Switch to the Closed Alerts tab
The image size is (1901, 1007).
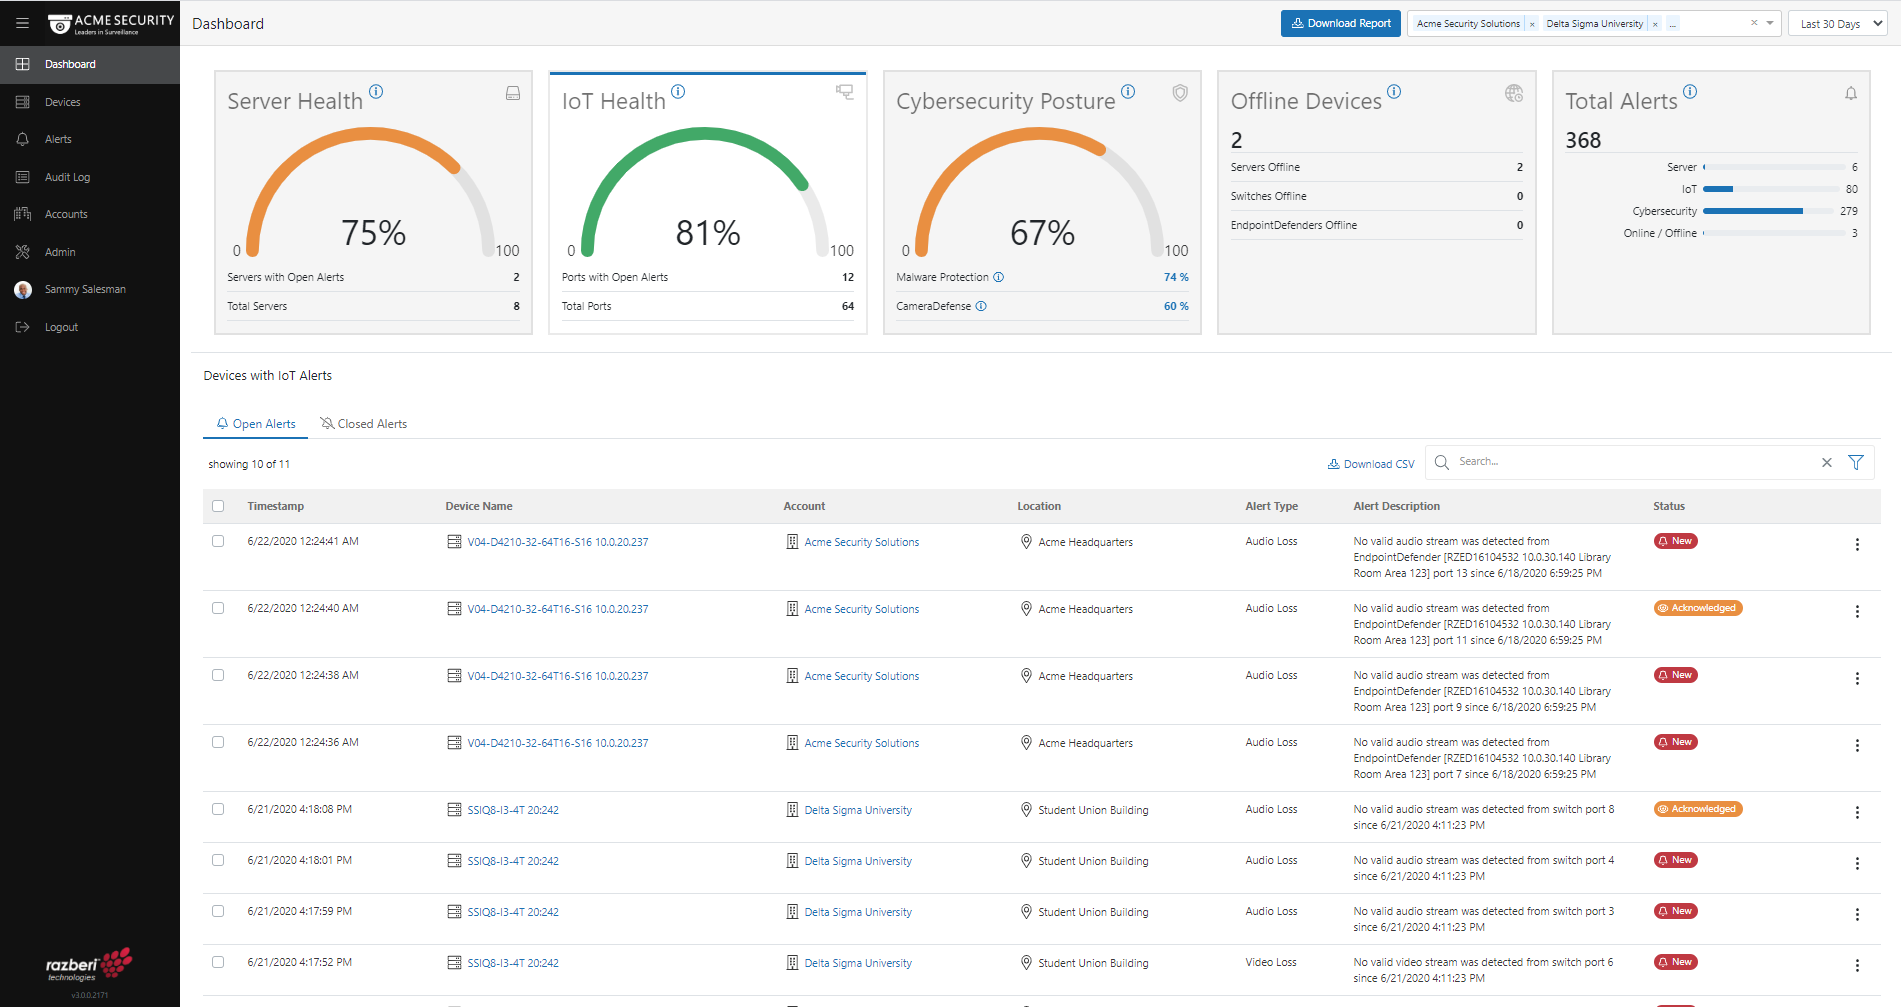pyautogui.click(x=364, y=423)
